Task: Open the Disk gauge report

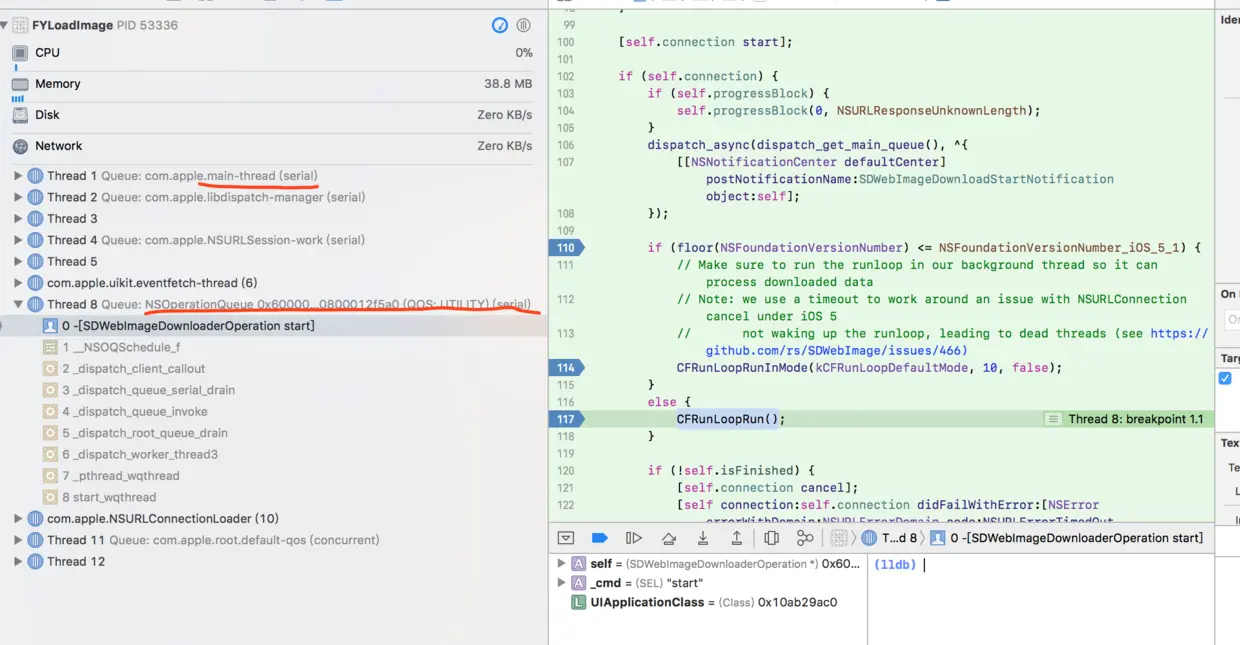Action: click(273, 115)
